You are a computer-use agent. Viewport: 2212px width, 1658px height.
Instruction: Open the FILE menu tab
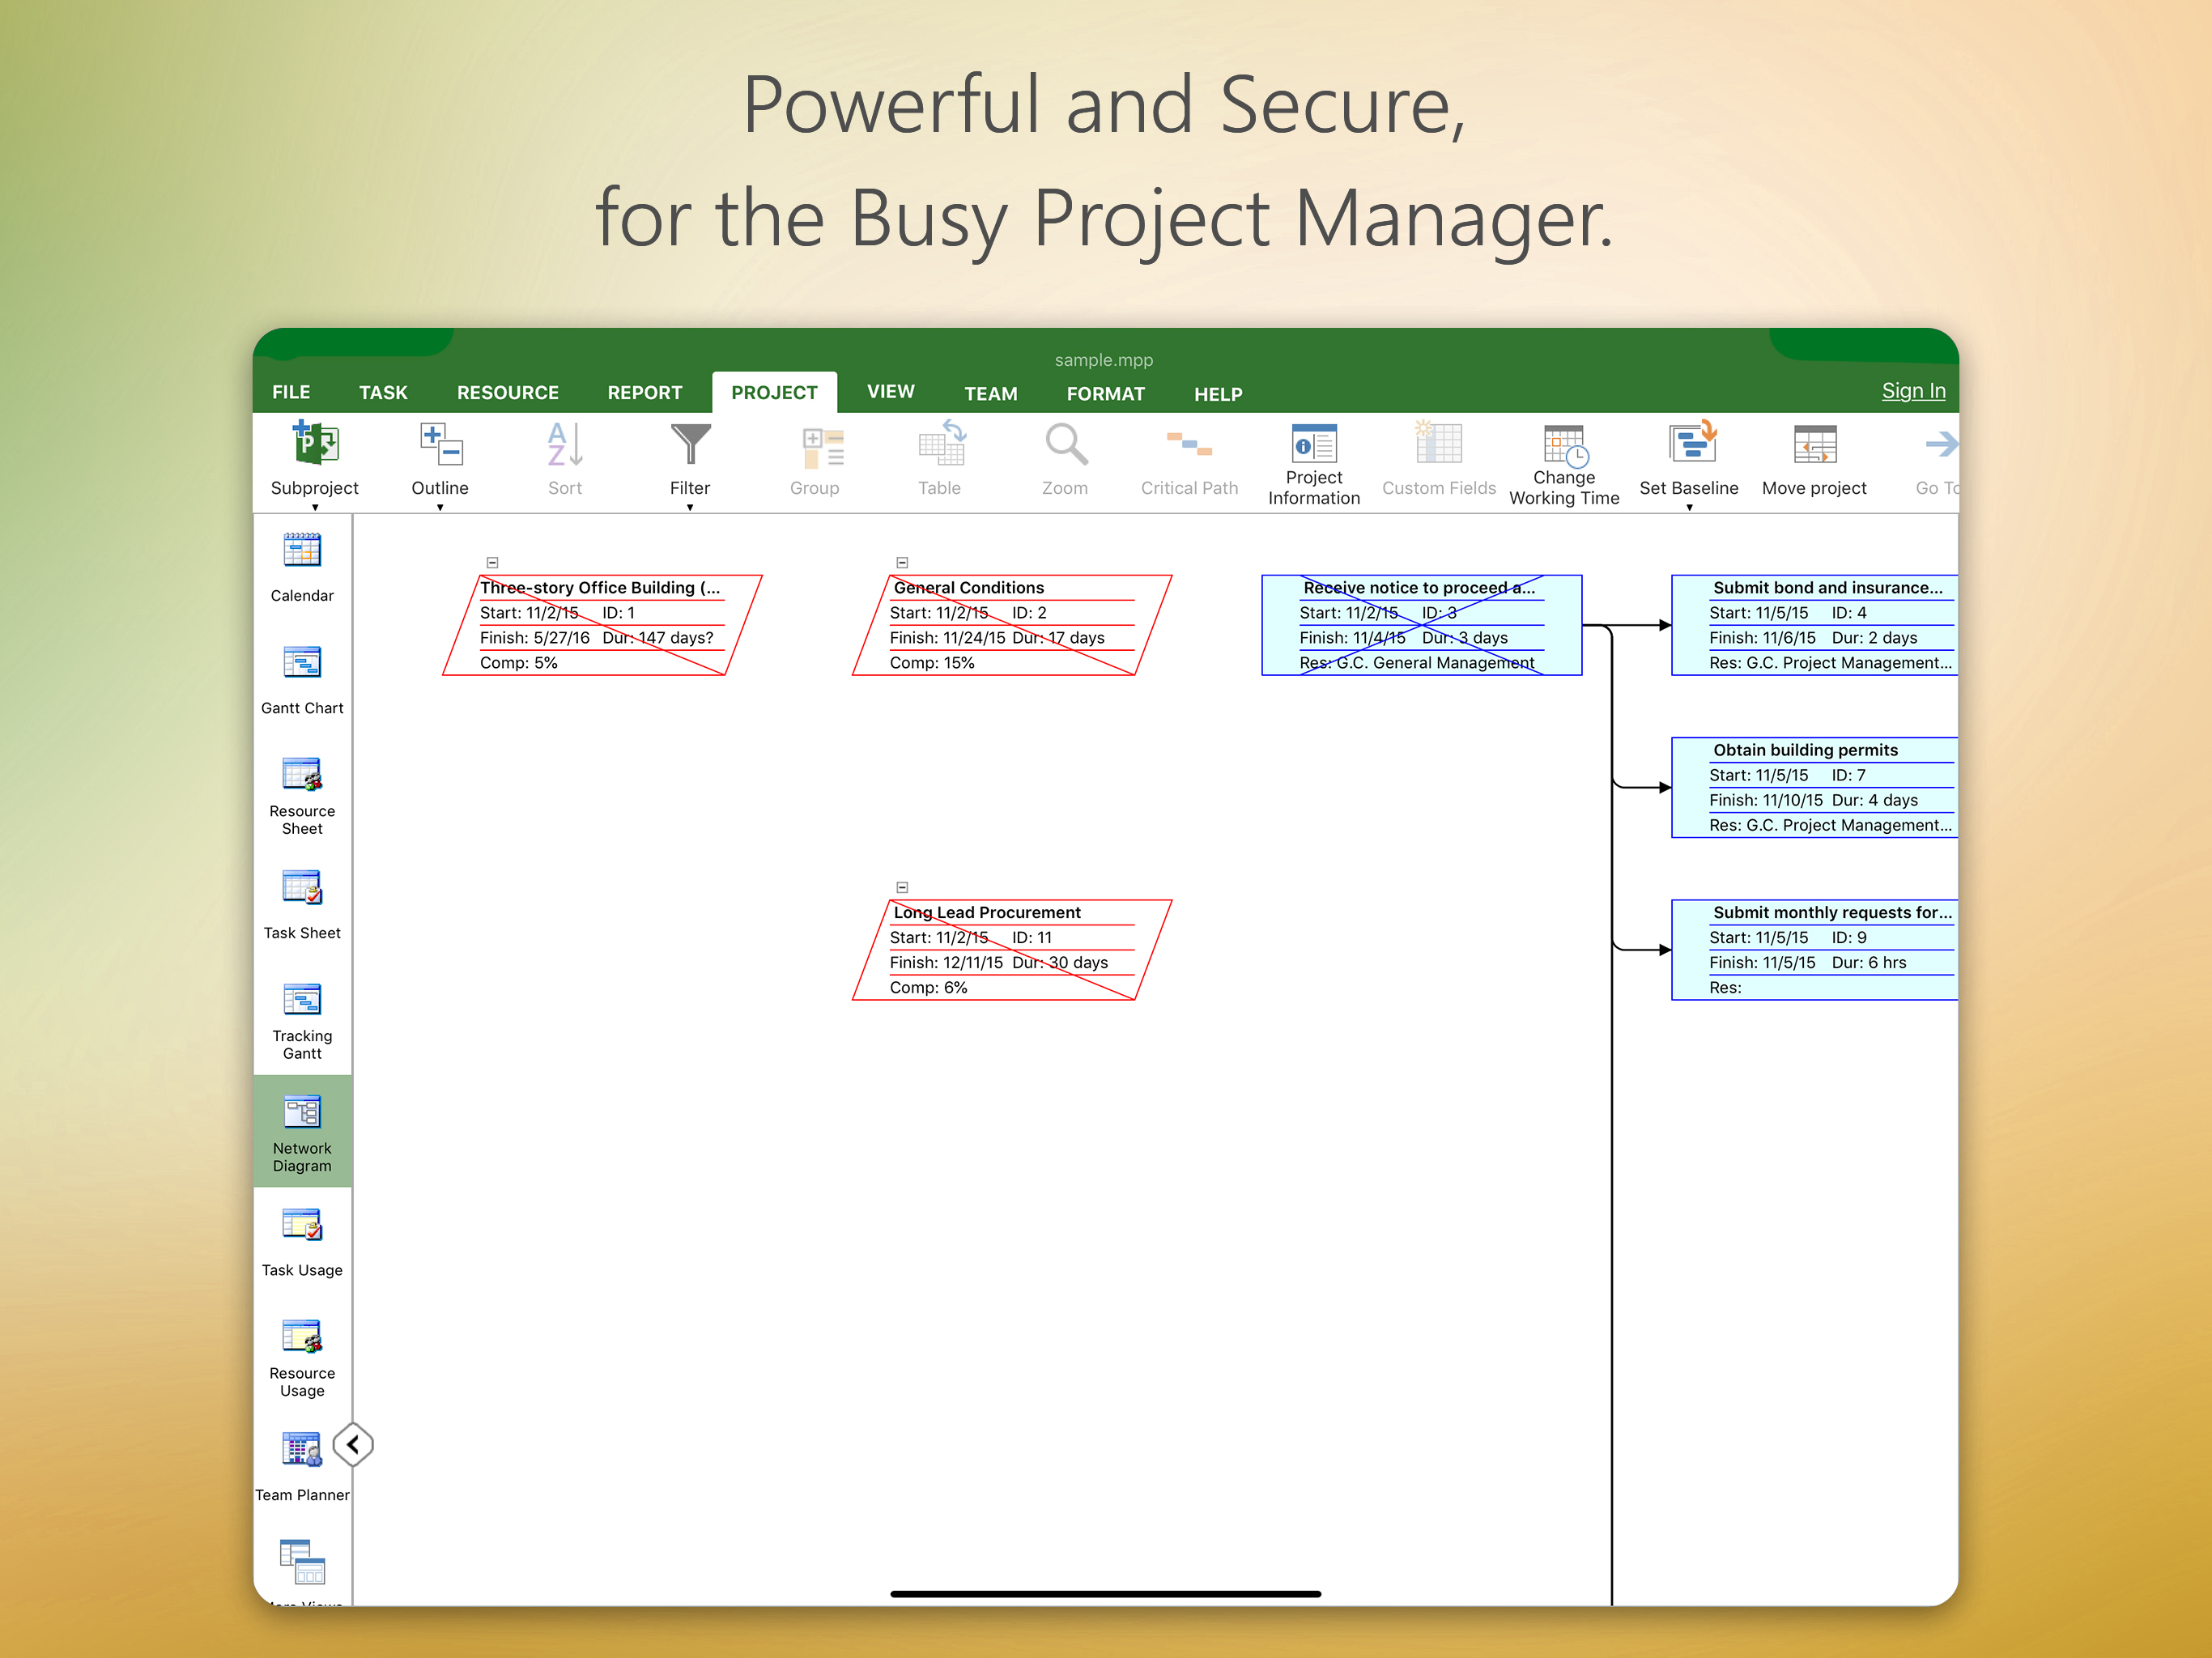[x=291, y=393]
